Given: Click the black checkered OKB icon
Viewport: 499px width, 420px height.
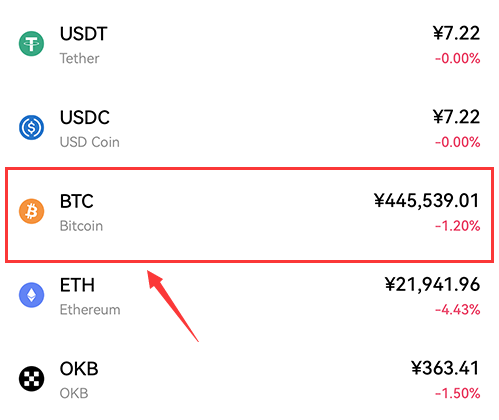Looking at the screenshot, I should pos(31,379).
